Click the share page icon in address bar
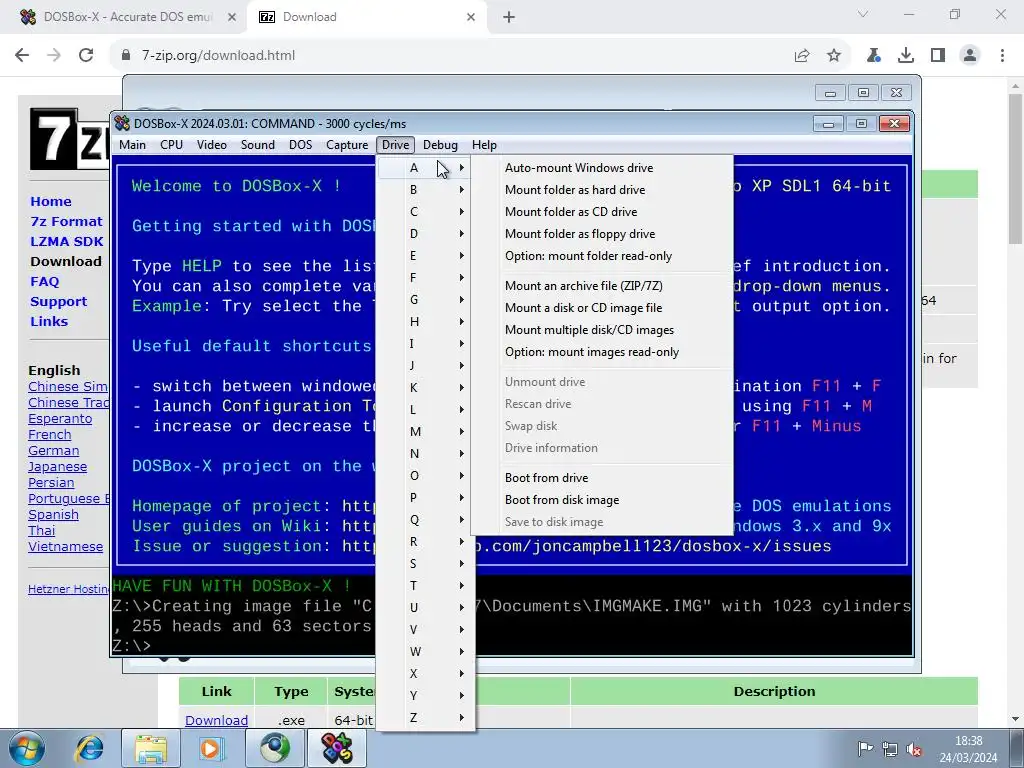The height and width of the screenshot is (768, 1024). (x=802, y=56)
